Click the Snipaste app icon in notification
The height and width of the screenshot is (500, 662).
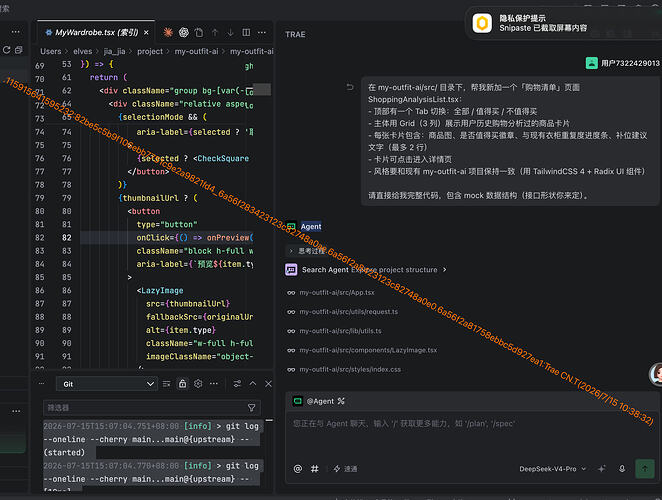pyautogui.click(x=482, y=23)
